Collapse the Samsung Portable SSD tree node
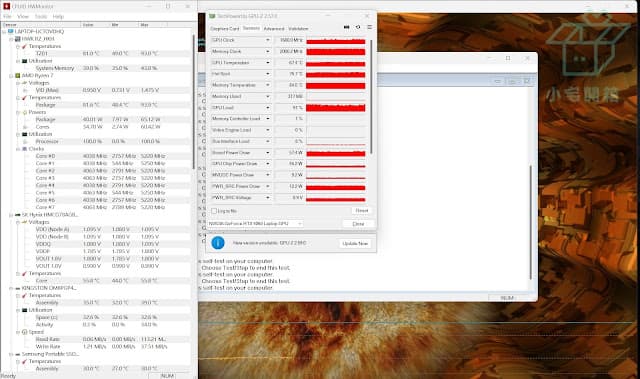The image size is (640, 379). 11,354
